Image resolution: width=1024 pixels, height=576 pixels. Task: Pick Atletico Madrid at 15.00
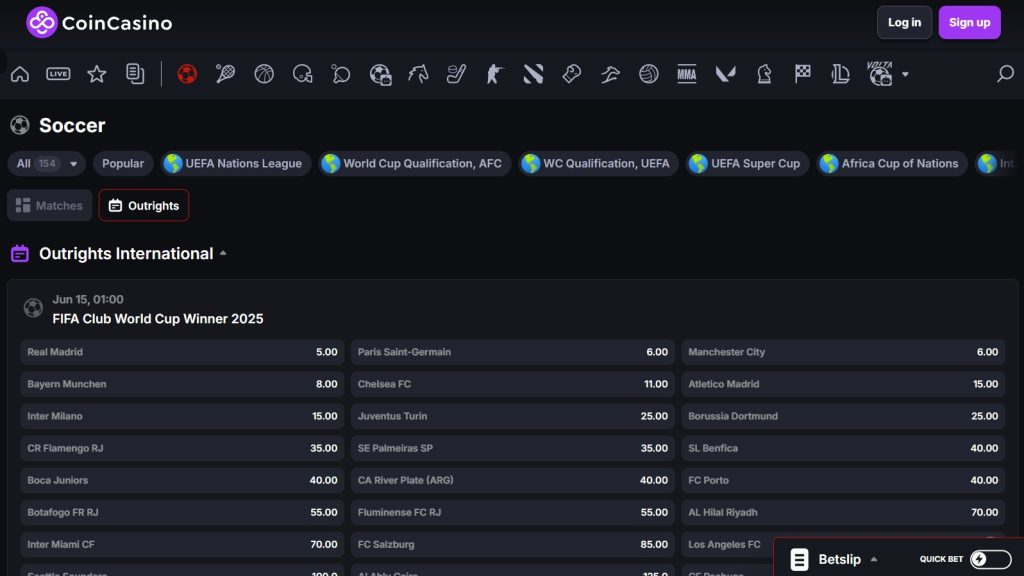(843, 384)
